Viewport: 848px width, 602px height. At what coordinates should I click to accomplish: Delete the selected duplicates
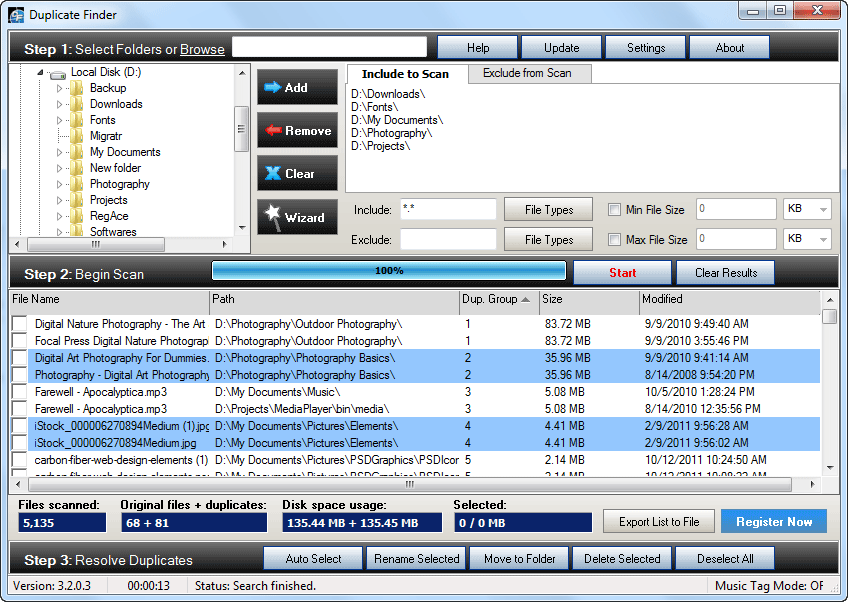click(x=621, y=558)
